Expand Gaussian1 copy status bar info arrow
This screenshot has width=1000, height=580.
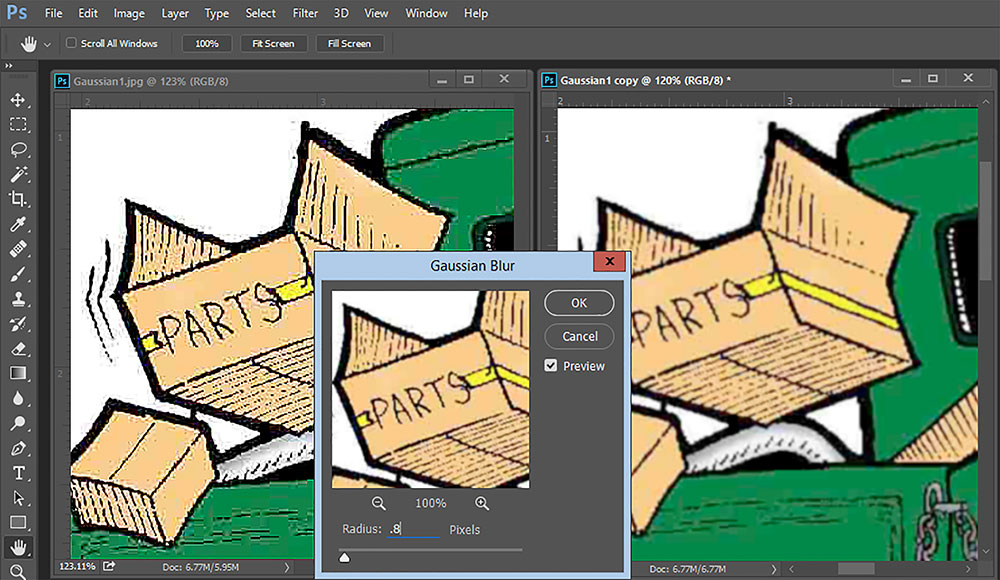tap(774, 569)
